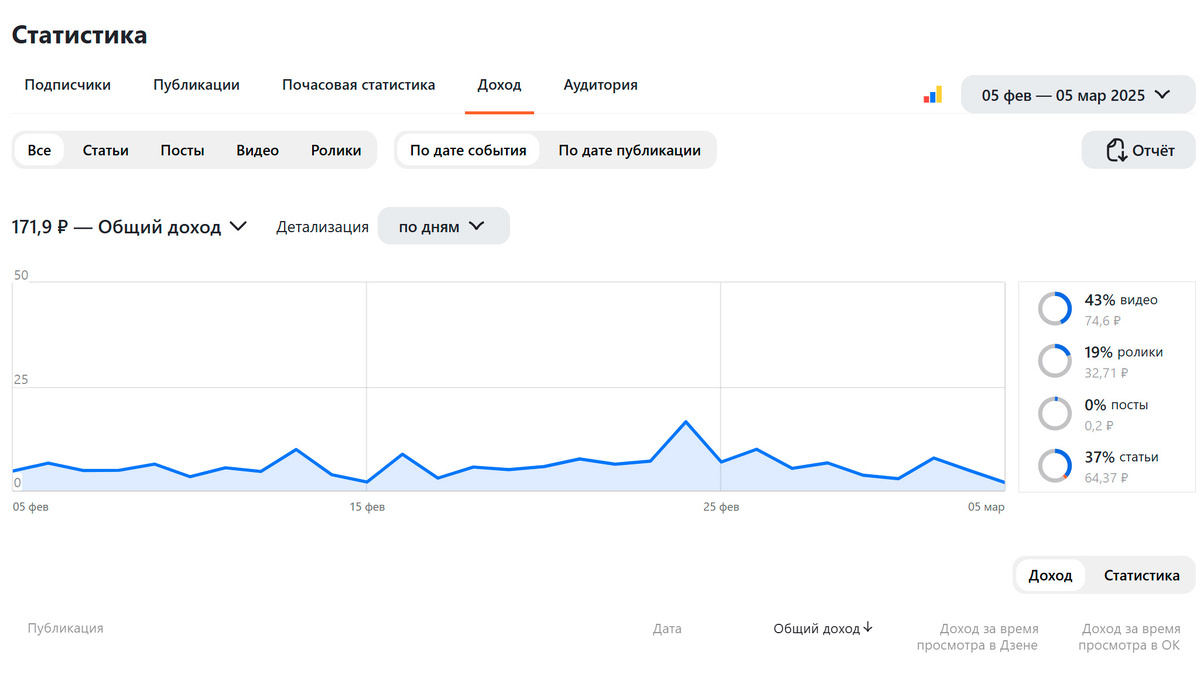Open the date range dropdown 05 фев — 05 мар 2025

1077,95
